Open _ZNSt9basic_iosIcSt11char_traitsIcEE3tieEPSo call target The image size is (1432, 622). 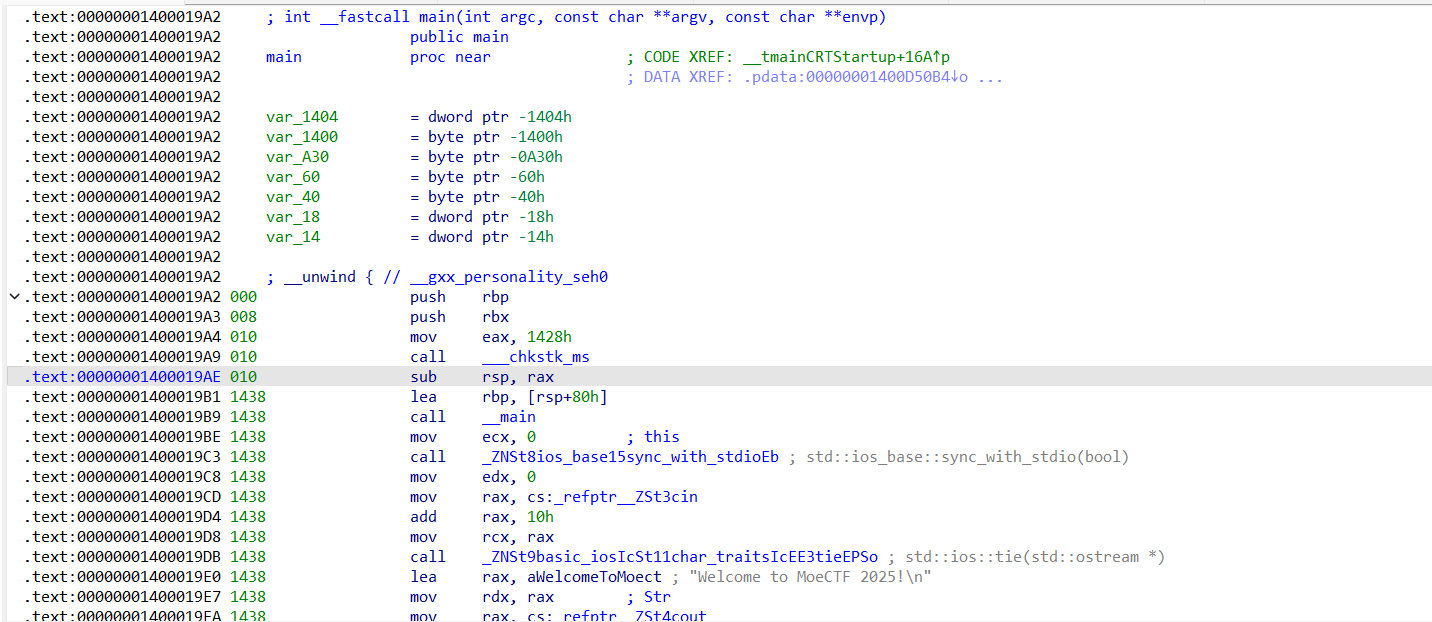[680, 557]
